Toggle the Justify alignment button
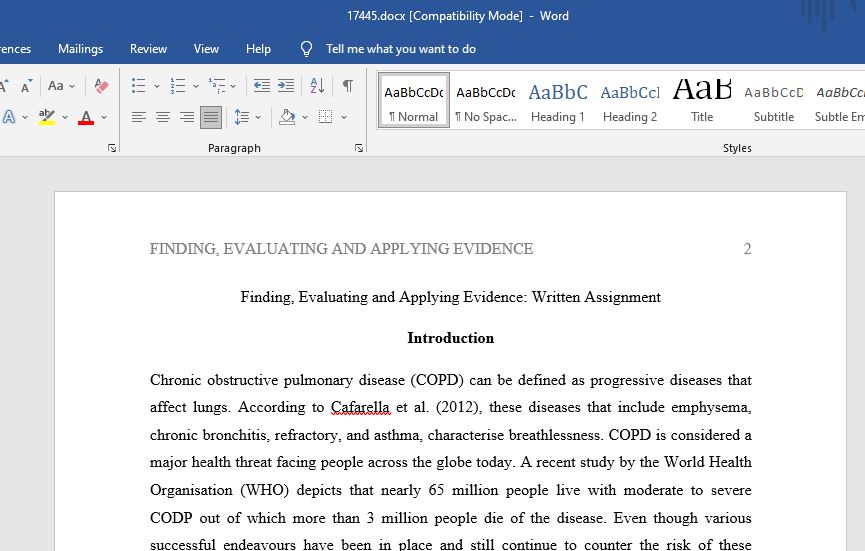 211,117
